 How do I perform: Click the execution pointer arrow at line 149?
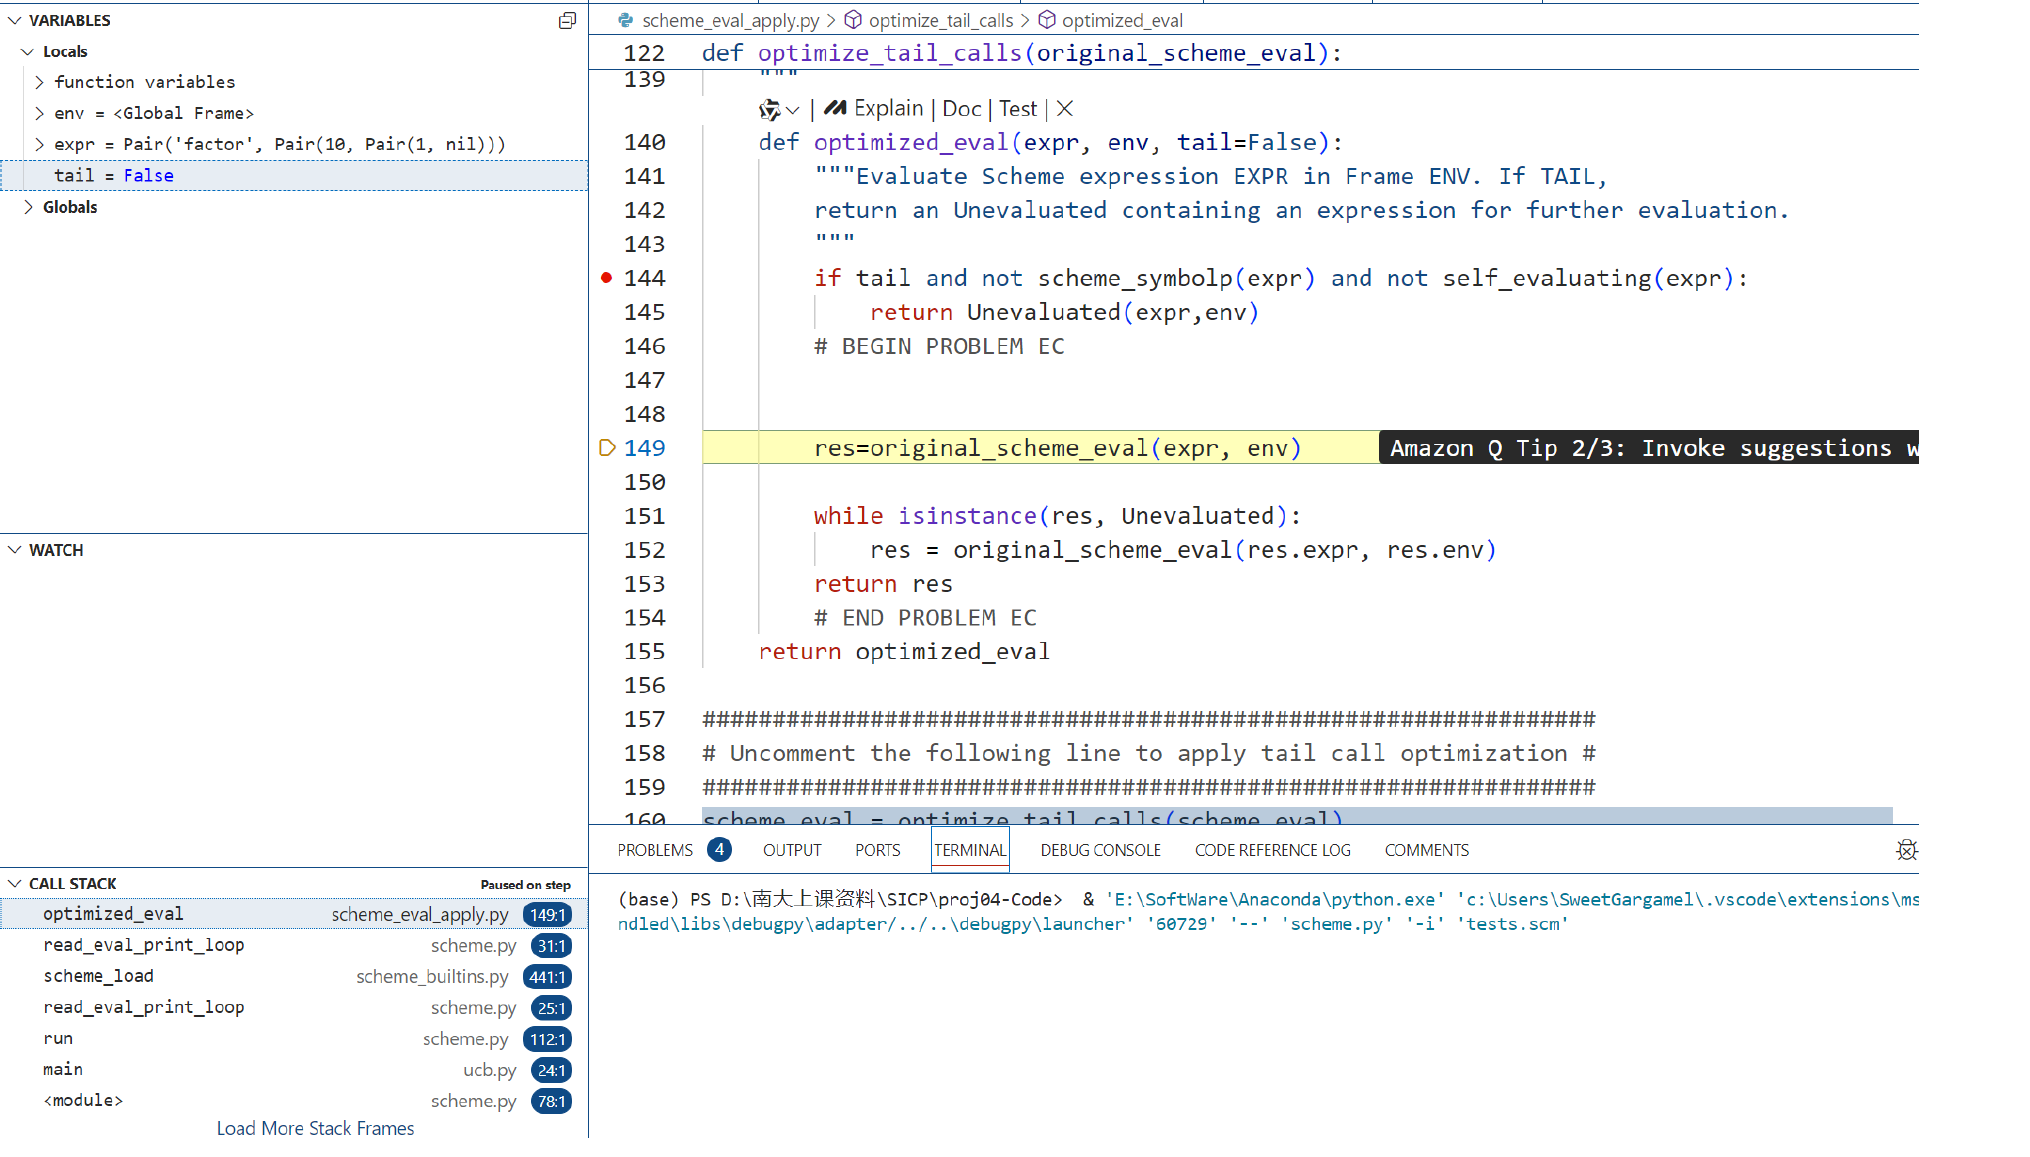[606, 448]
